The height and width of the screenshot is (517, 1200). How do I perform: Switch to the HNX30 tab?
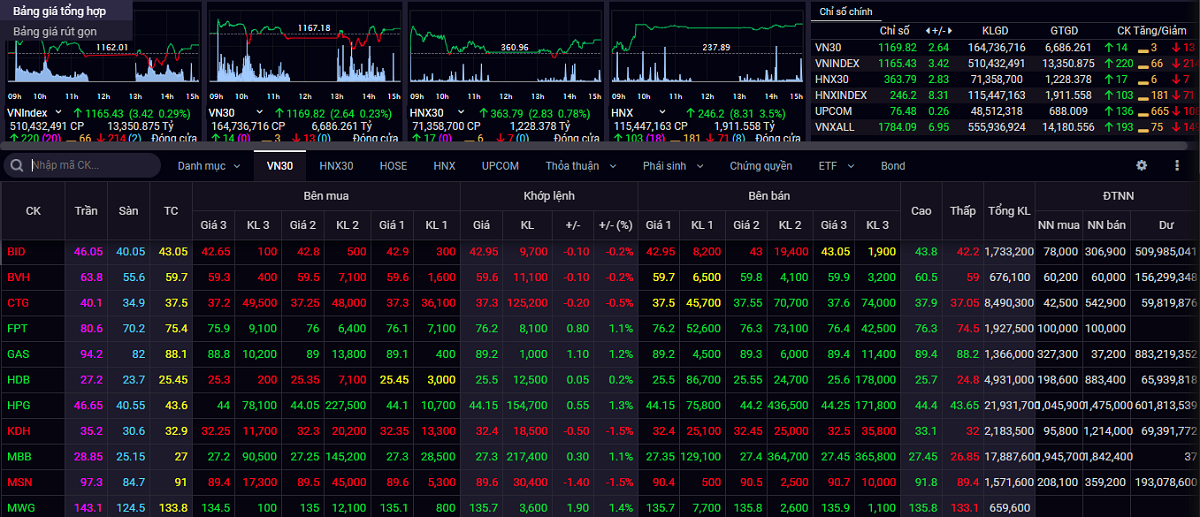point(336,166)
